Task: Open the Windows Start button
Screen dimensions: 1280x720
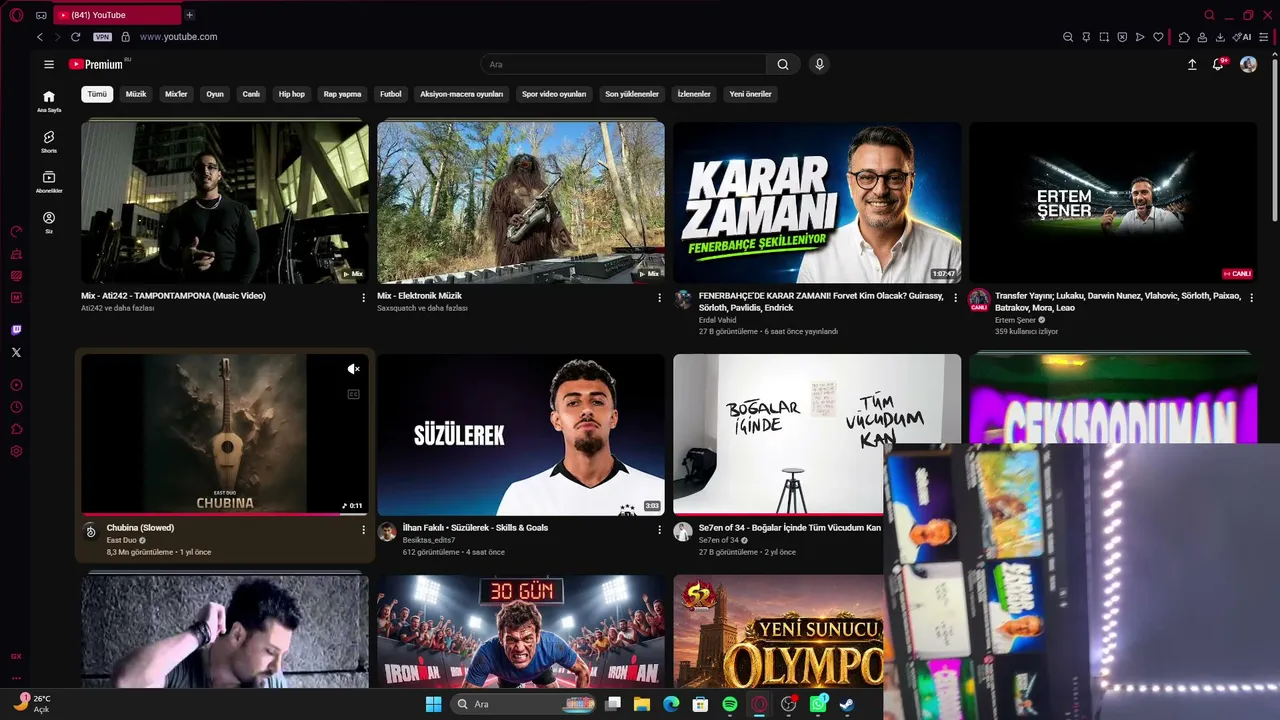Action: pos(433,704)
